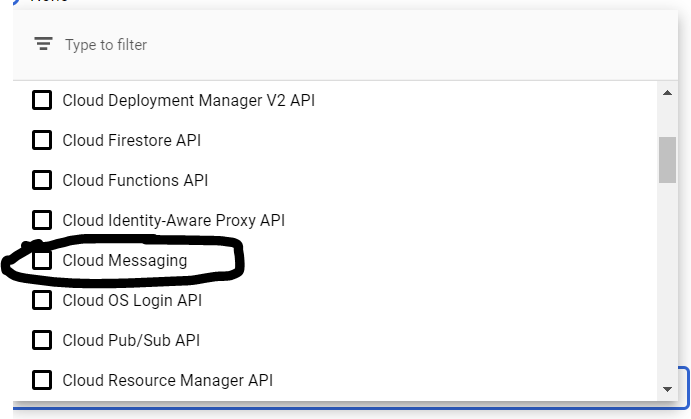Select the 'Cloud Firestore API' label text

pyautogui.click(x=131, y=140)
